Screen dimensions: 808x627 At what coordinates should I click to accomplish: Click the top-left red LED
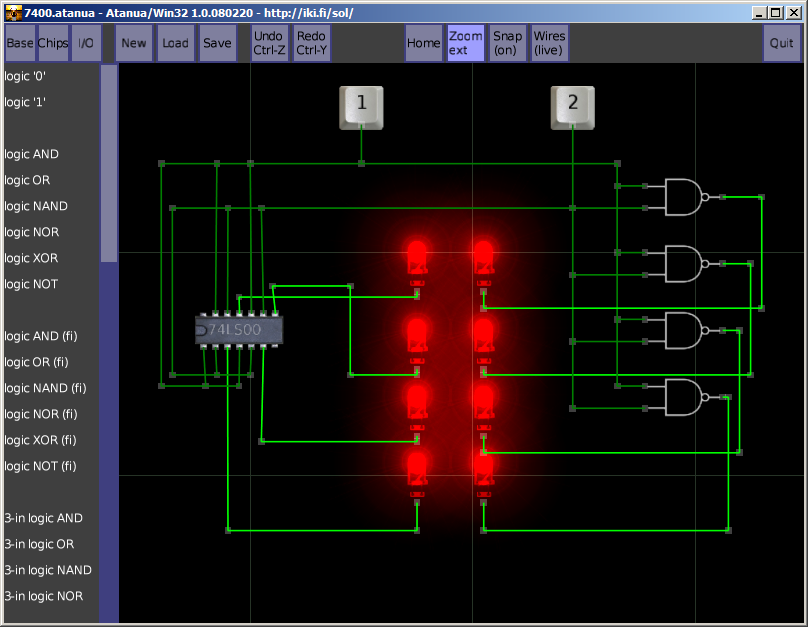(417, 257)
